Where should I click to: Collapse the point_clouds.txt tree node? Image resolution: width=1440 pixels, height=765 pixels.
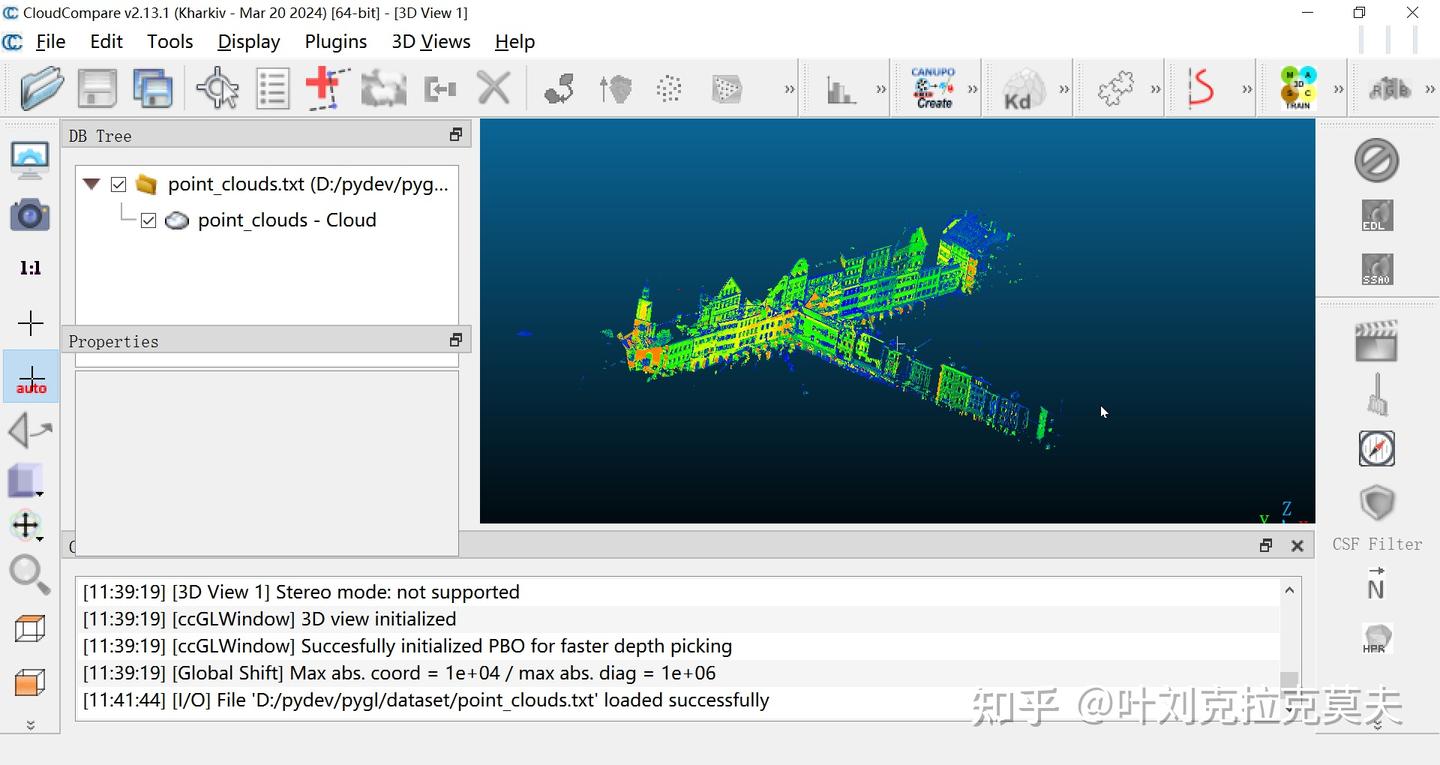tap(91, 184)
